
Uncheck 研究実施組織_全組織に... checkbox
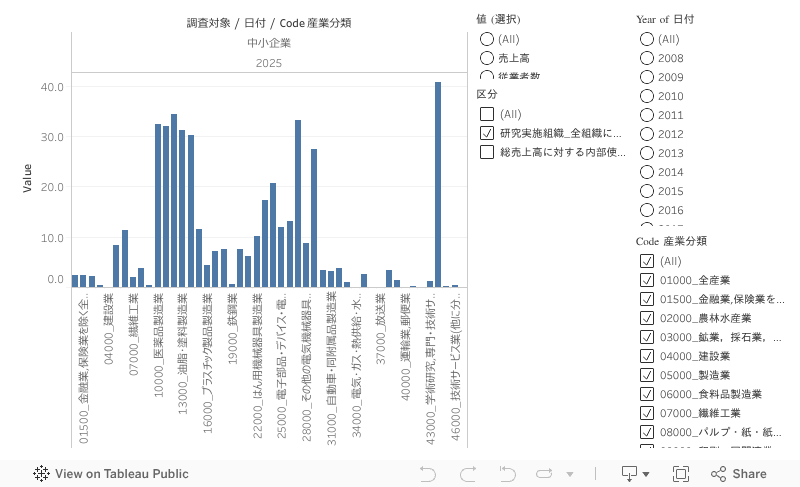(x=487, y=133)
